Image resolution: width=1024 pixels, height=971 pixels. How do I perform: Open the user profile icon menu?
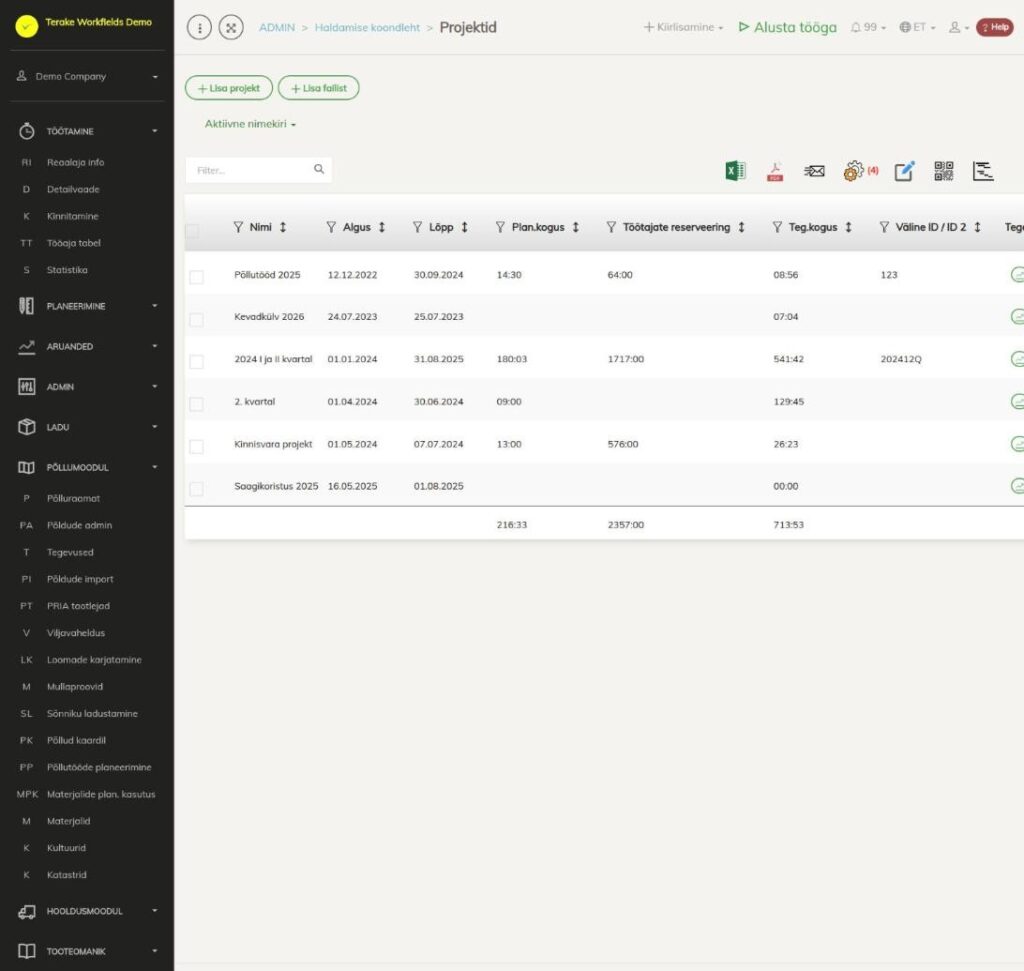coord(959,27)
